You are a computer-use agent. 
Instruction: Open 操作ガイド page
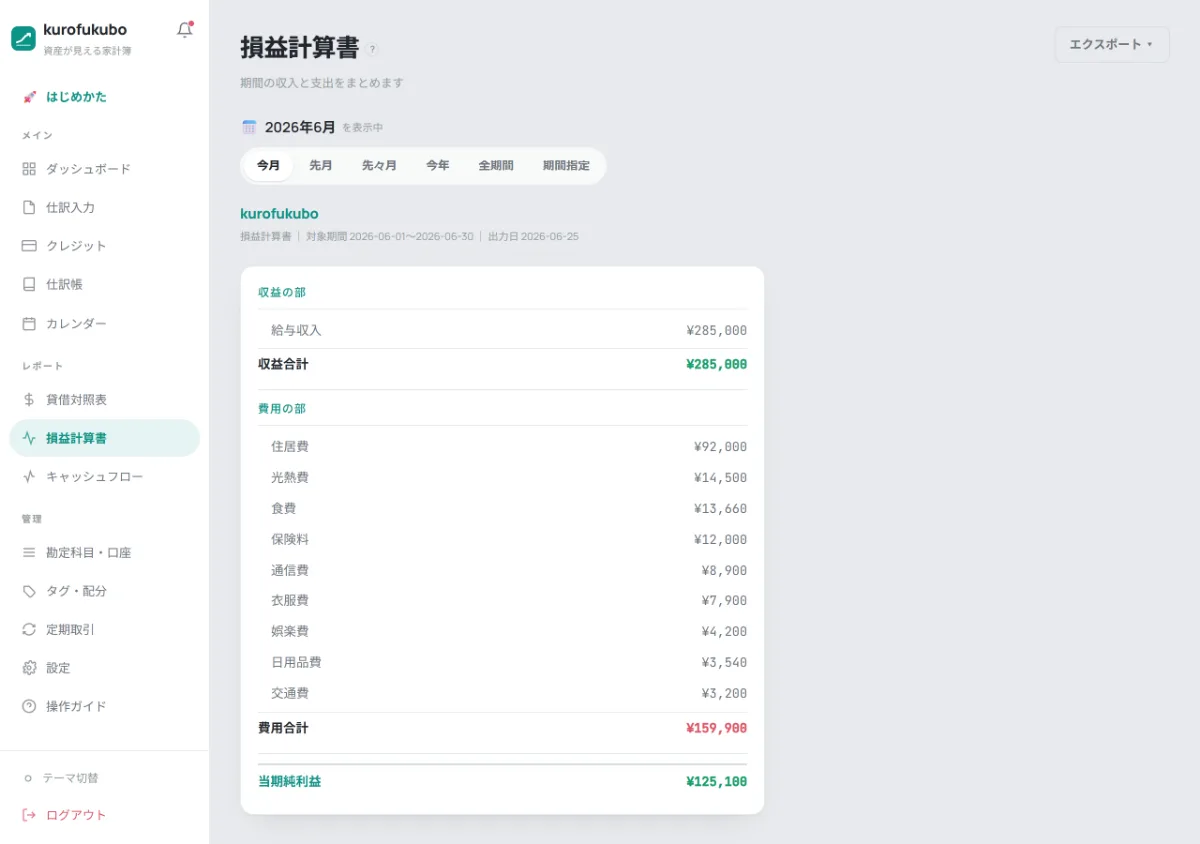click(105, 706)
